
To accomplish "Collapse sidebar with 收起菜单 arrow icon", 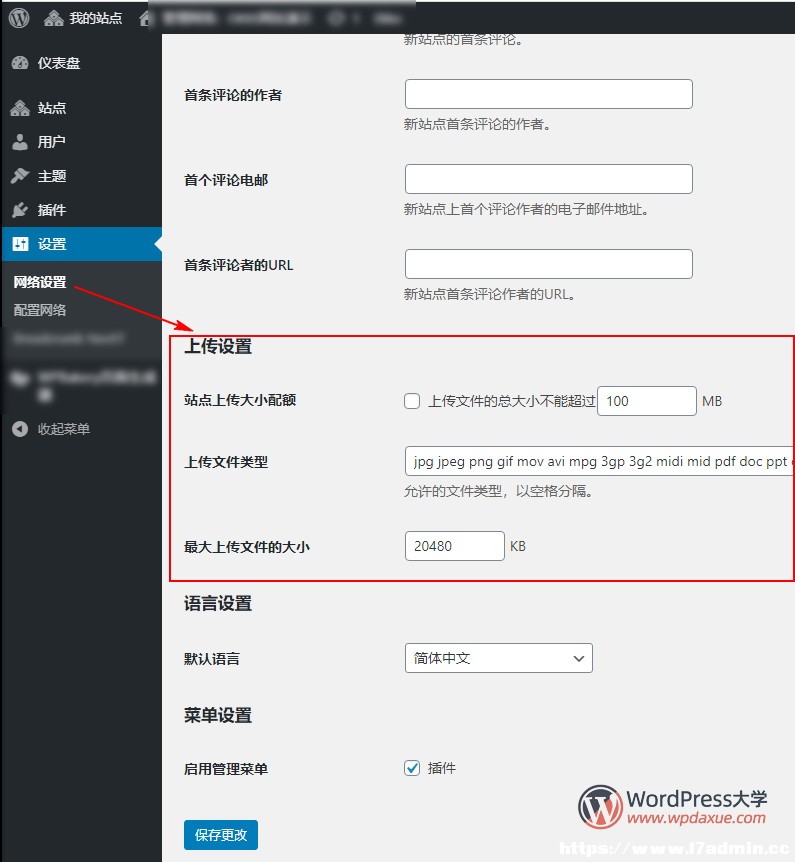I will point(20,429).
